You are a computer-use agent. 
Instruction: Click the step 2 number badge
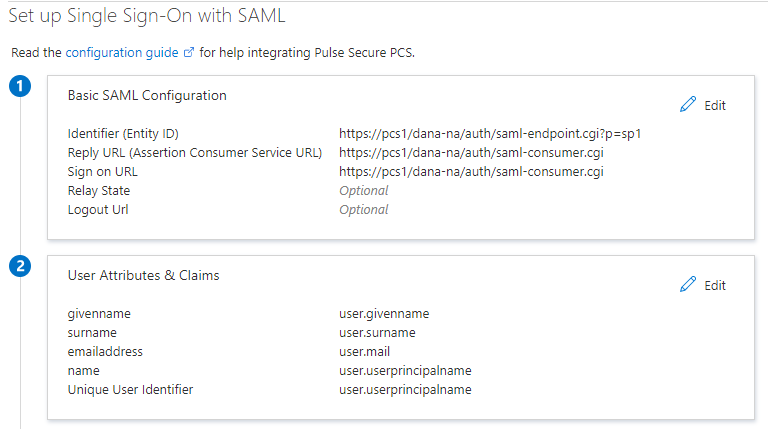21,267
